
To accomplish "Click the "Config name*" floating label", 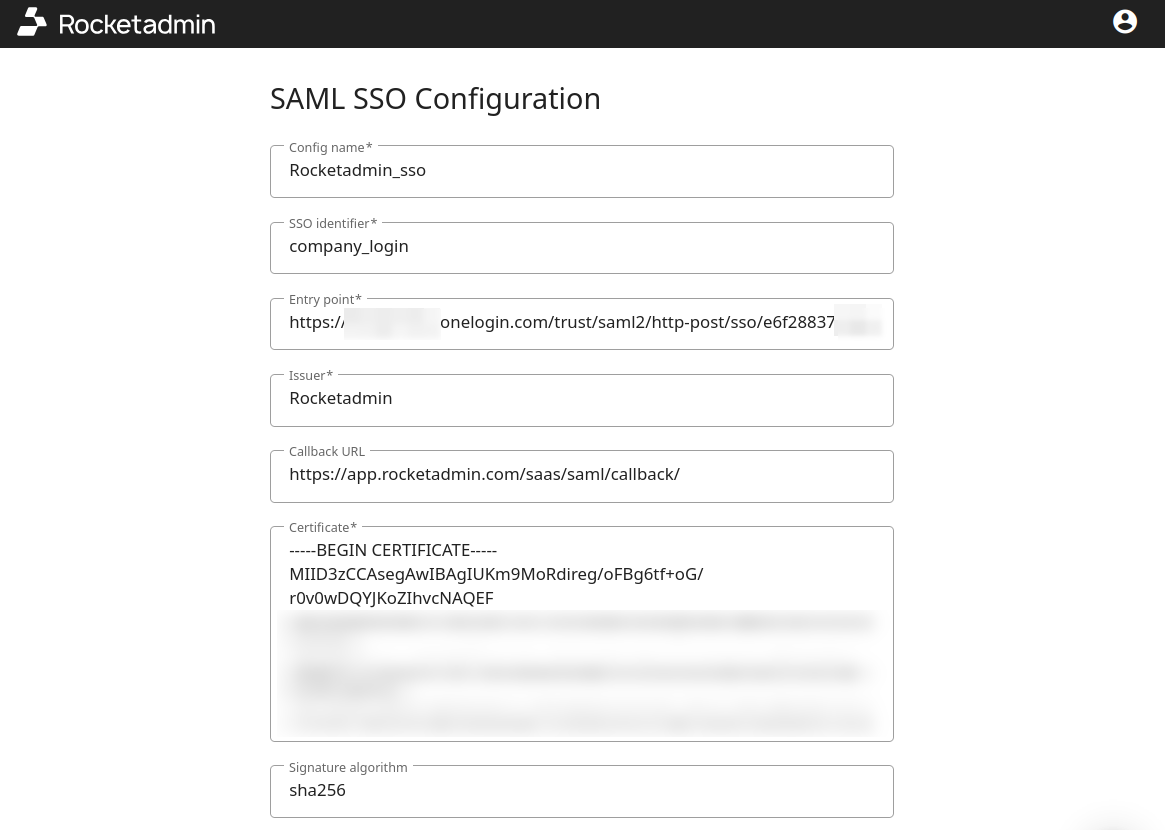I will click(330, 147).
